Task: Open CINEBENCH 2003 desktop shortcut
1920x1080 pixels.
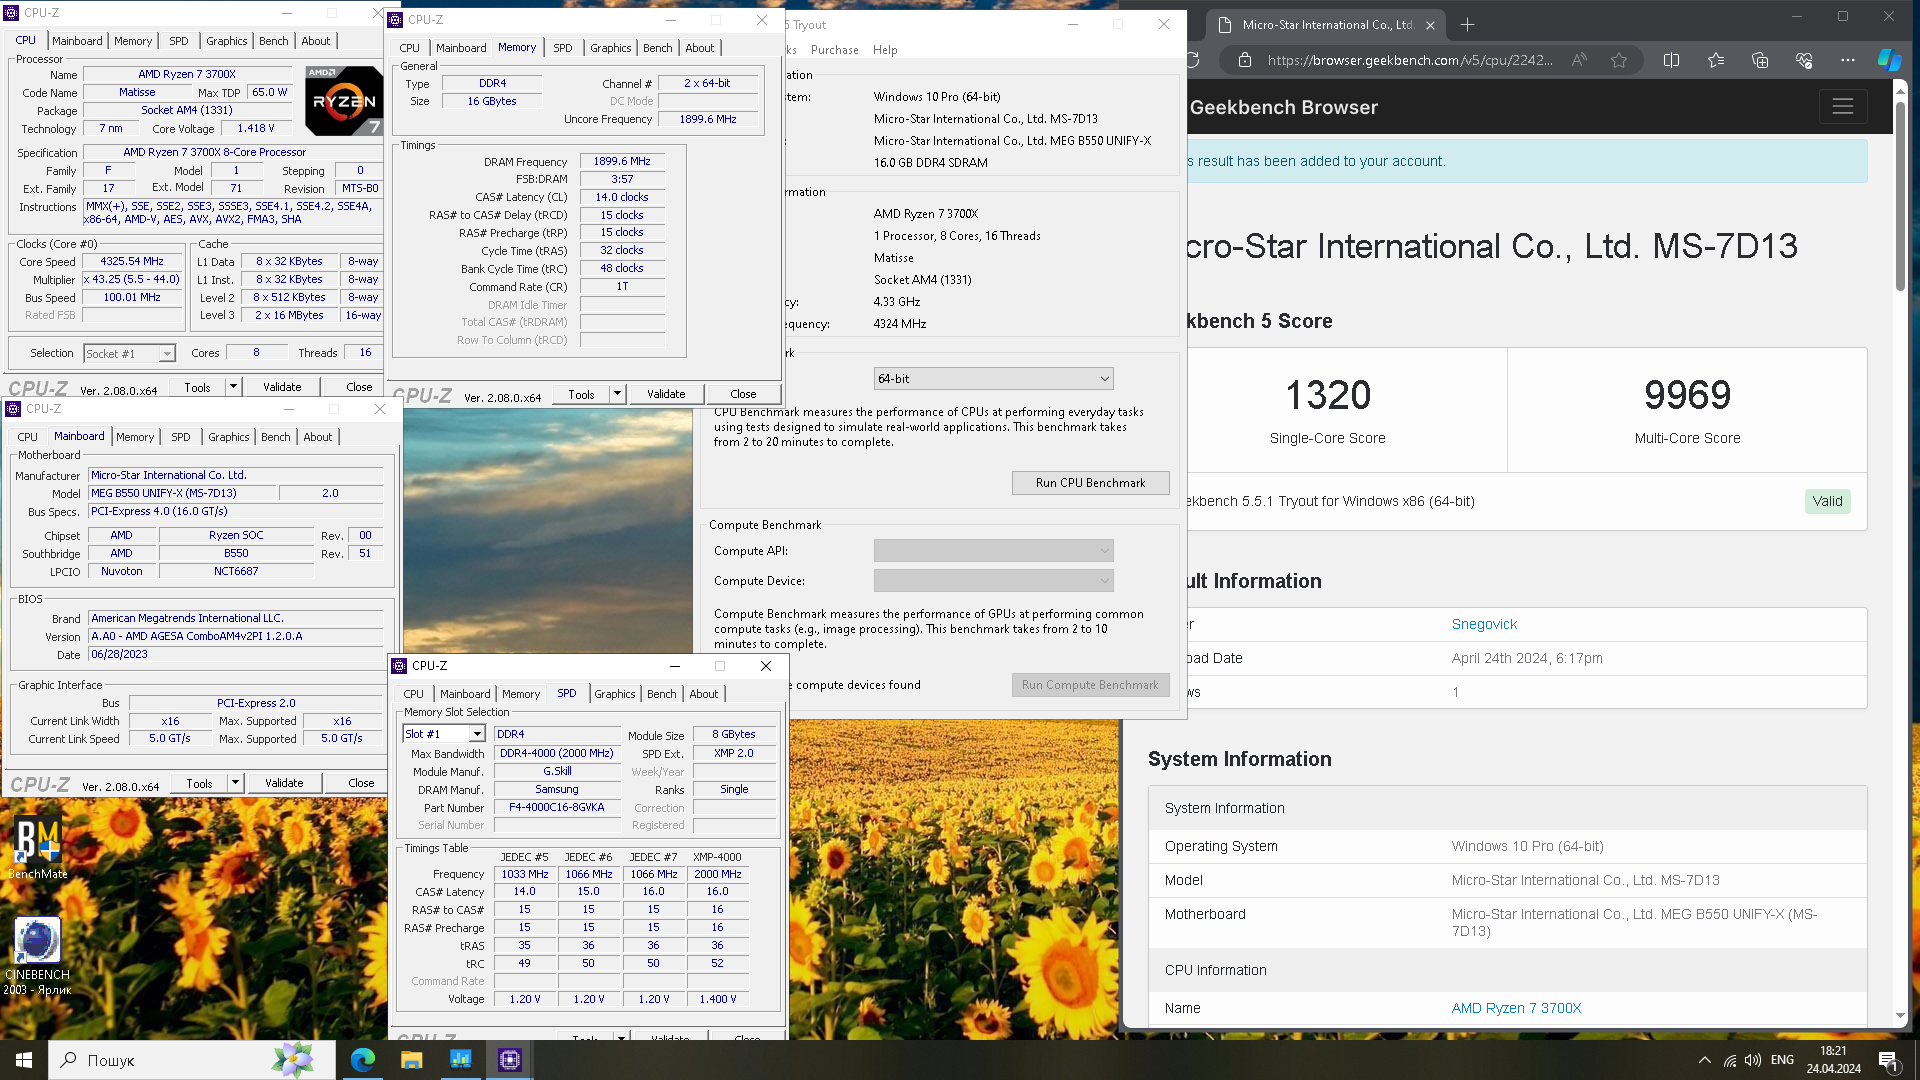Action: point(38,956)
